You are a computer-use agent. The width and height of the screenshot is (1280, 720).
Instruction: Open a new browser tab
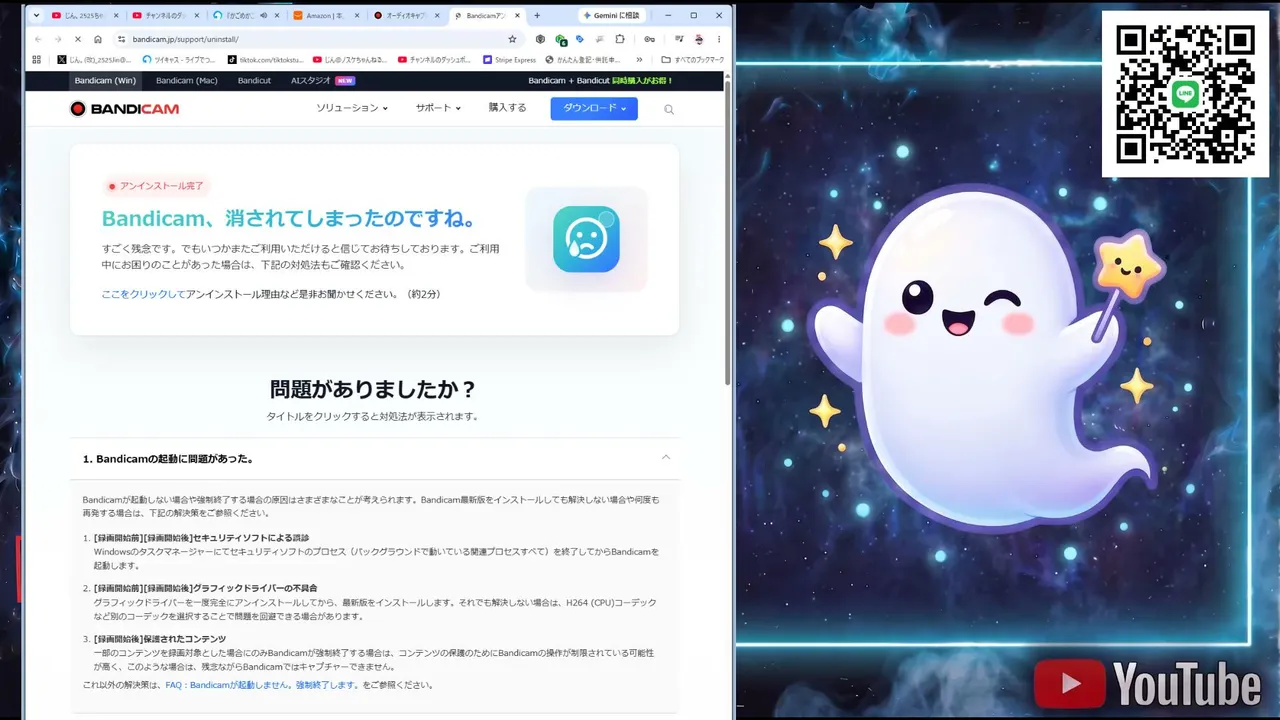(x=537, y=16)
